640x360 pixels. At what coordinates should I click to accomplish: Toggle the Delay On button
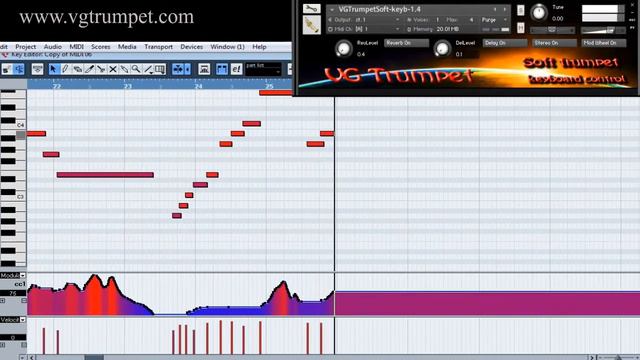pos(505,43)
